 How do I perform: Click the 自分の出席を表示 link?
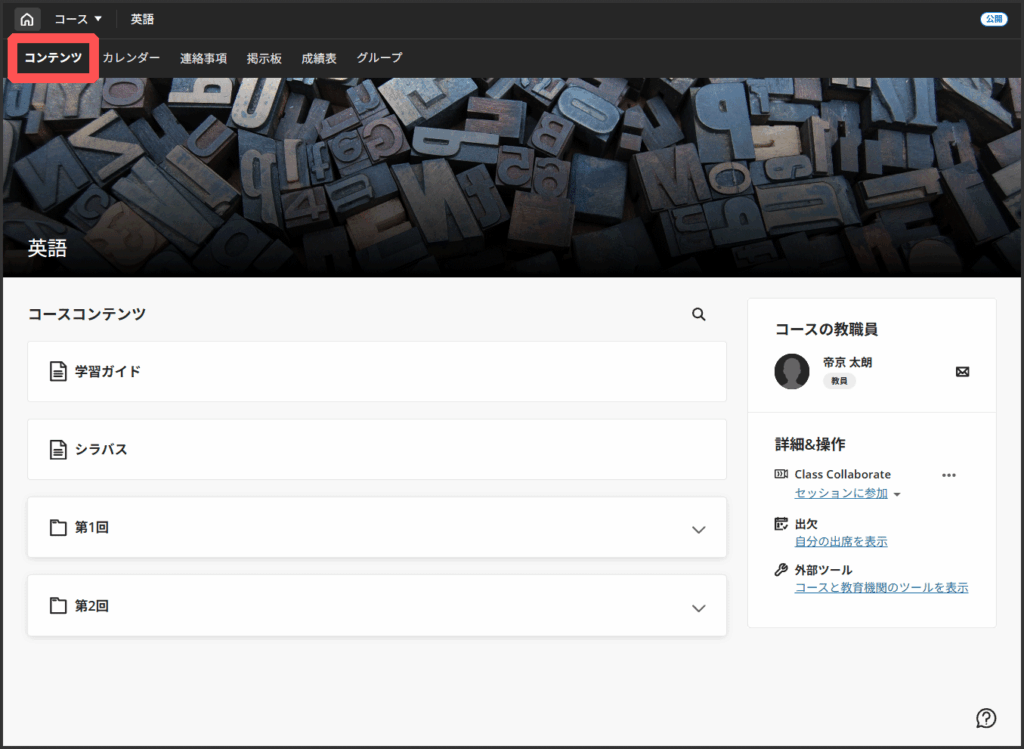click(x=840, y=542)
